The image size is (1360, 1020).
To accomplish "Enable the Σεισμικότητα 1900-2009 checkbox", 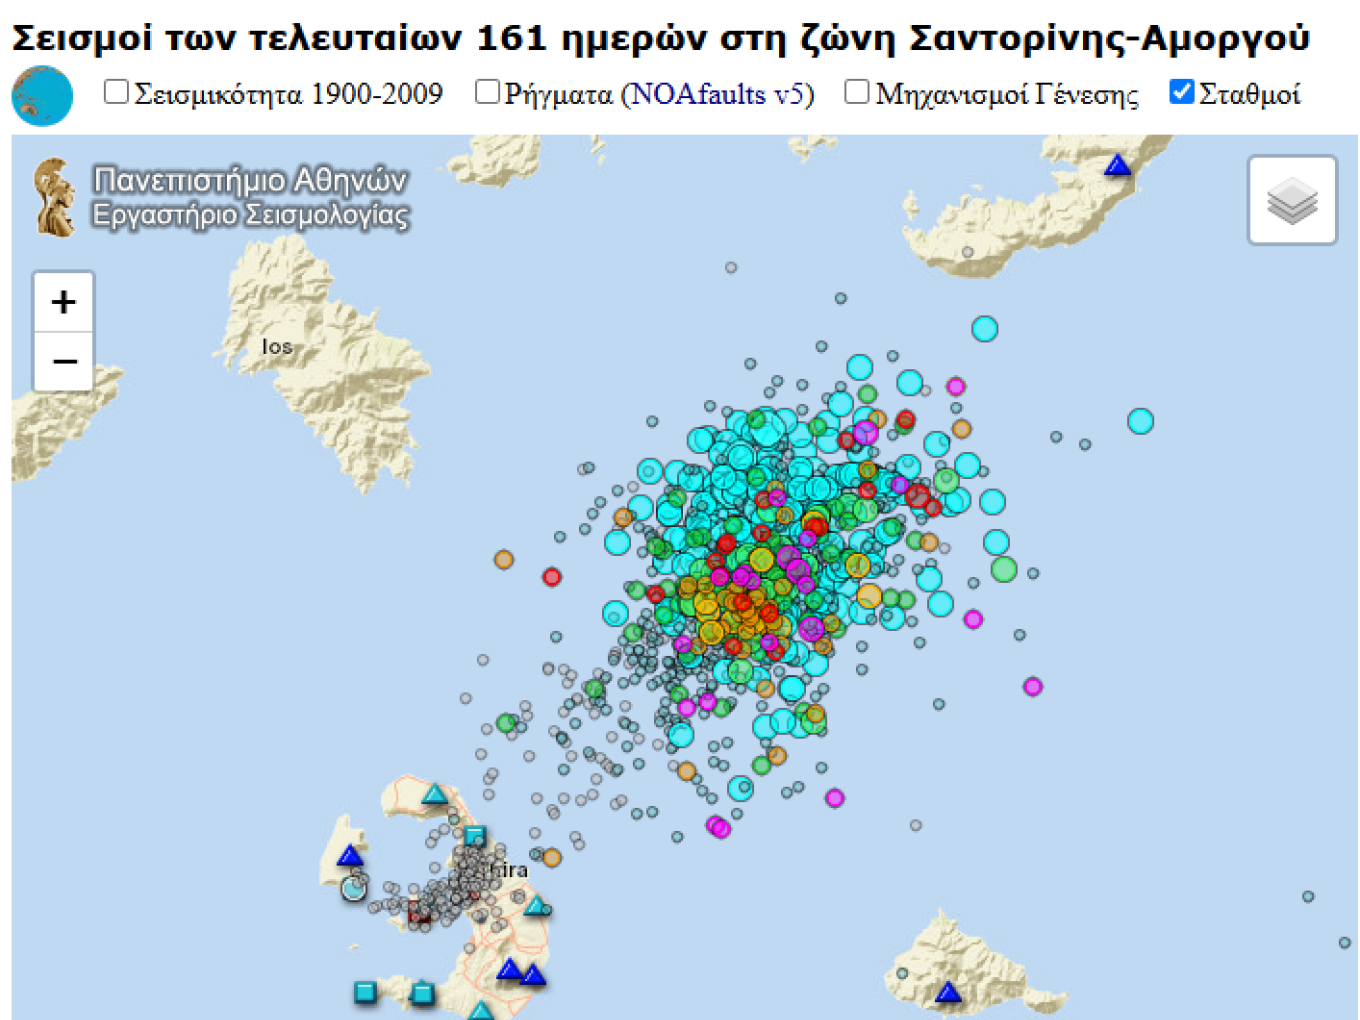I will coord(117,92).
